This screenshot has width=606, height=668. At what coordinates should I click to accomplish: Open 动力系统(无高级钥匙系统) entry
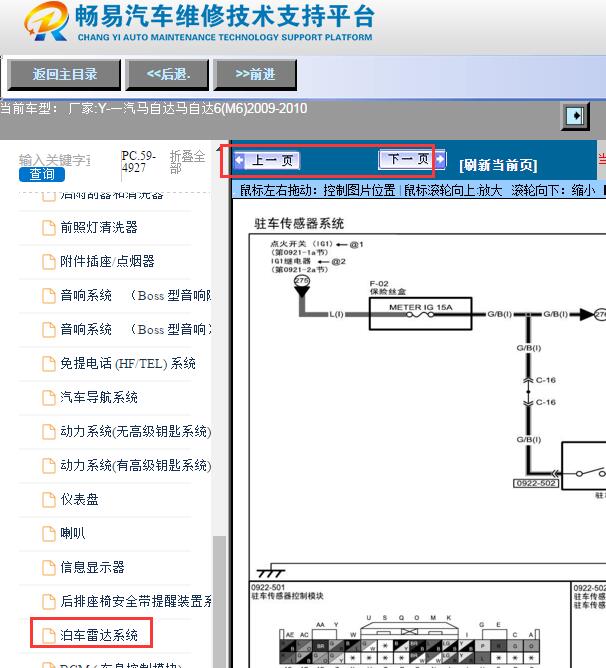(136, 432)
